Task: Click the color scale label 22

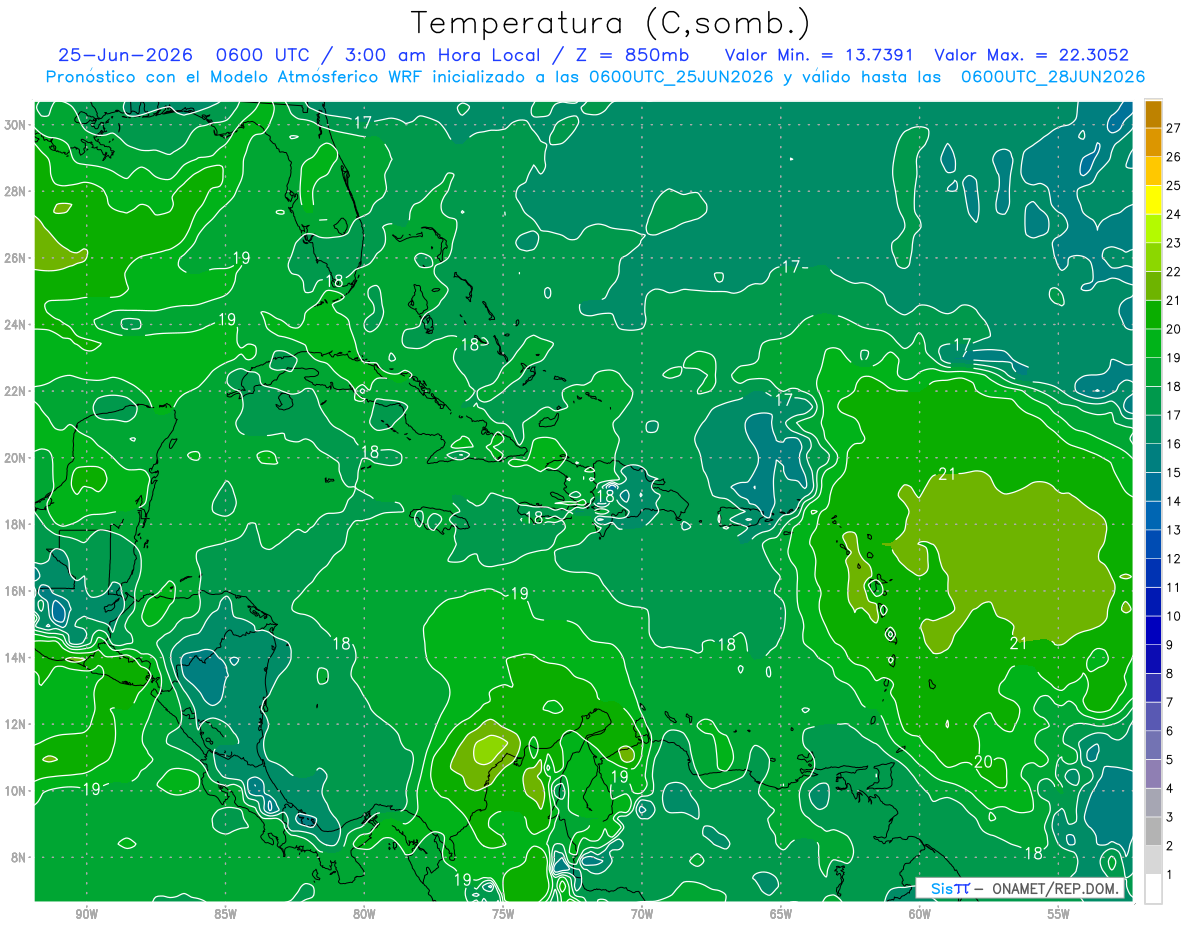Action: 1174,271
